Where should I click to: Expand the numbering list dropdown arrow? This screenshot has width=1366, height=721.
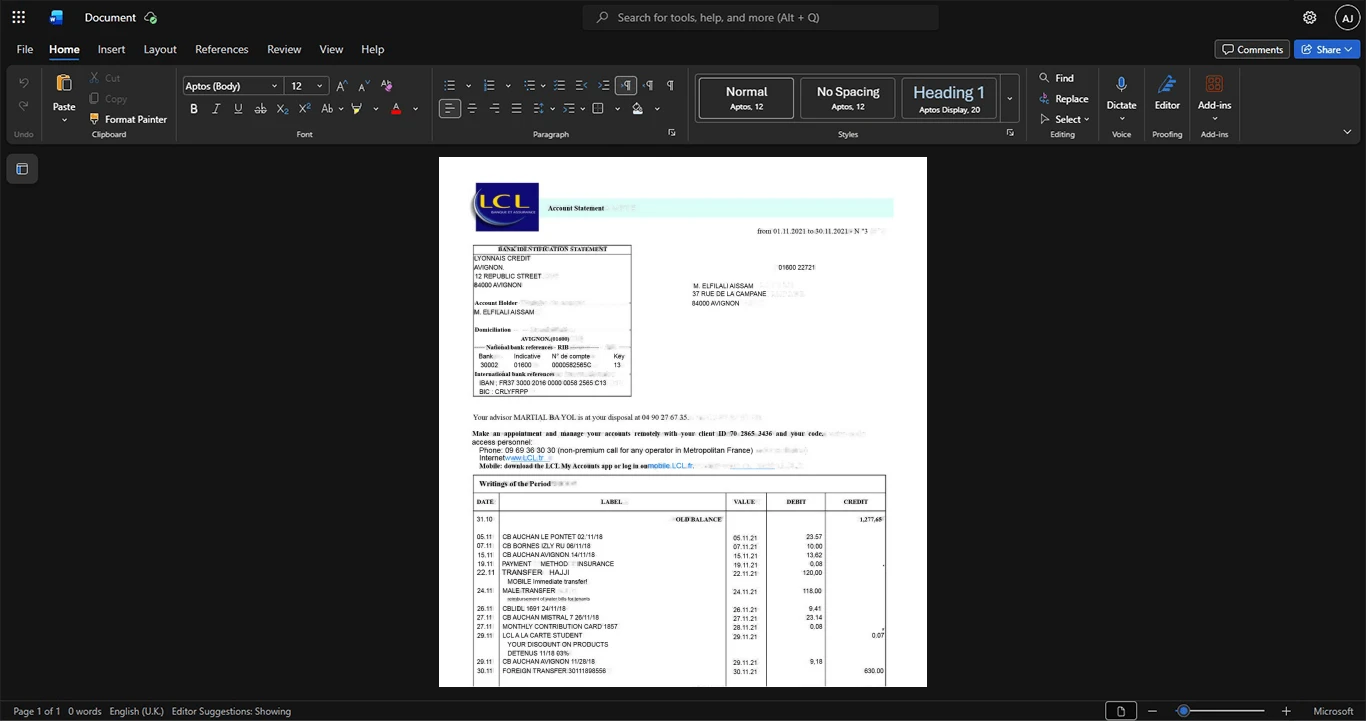coord(508,85)
